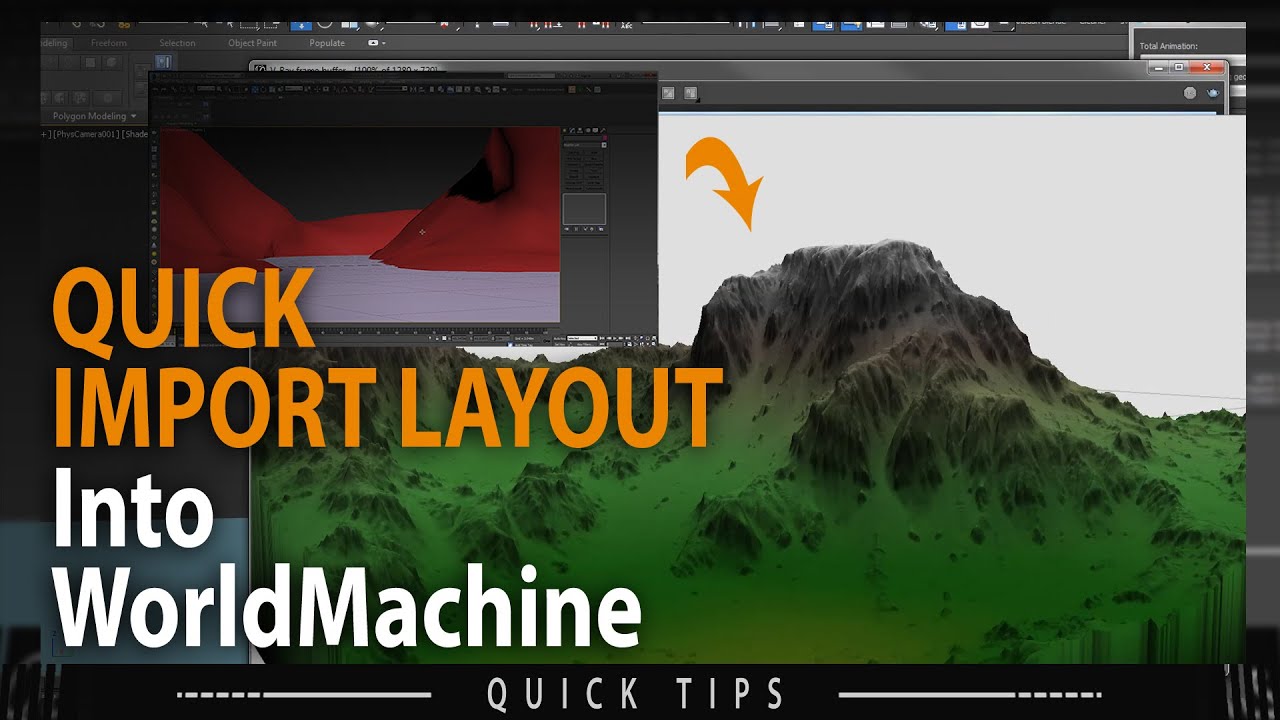Open the Selection ribbon tab
This screenshot has width=1280, height=720.
point(177,43)
